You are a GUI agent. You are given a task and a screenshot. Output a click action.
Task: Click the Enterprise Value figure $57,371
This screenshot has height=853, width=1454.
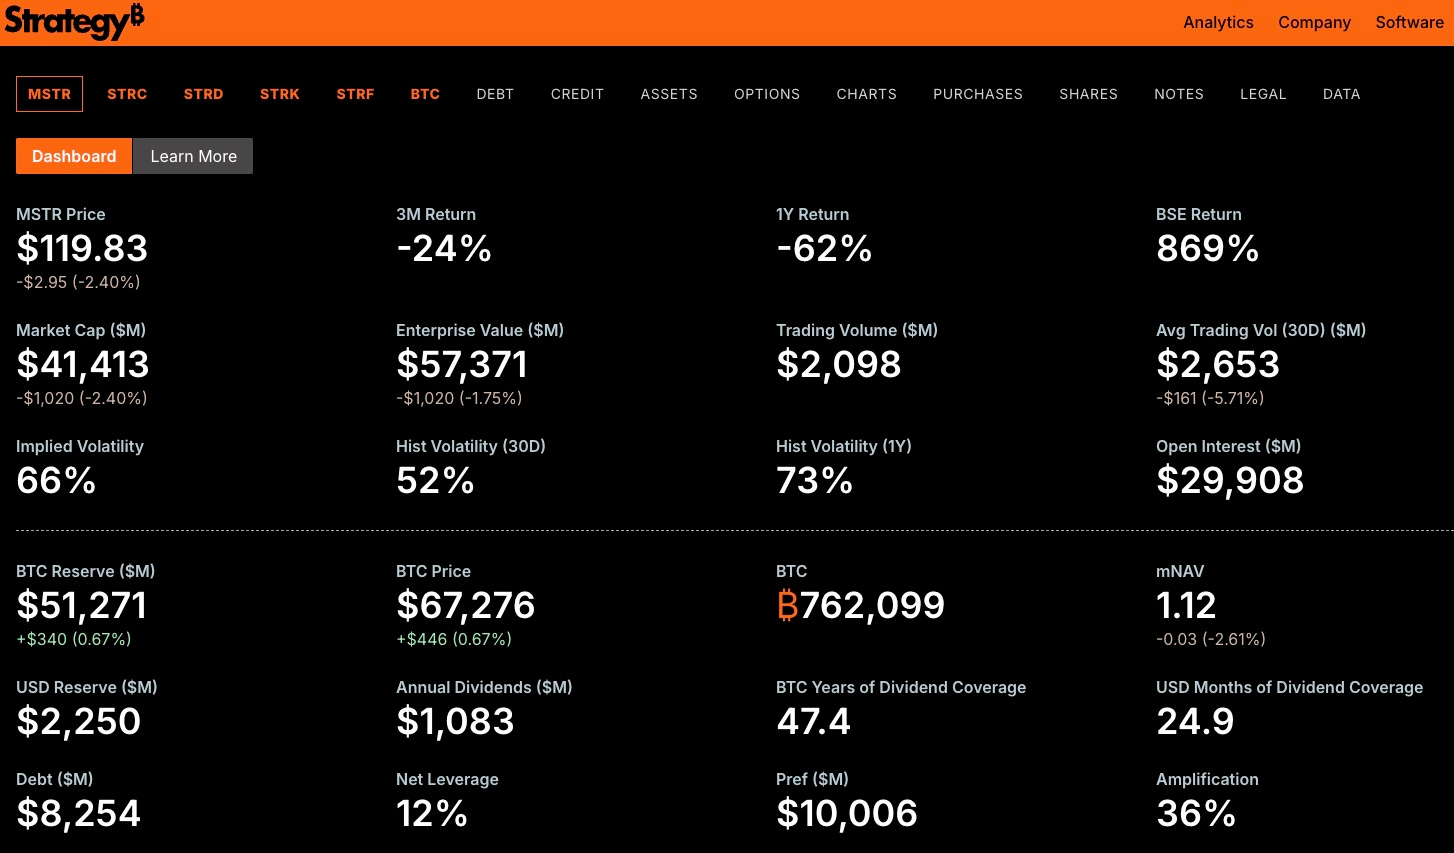click(x=462, y=364)
